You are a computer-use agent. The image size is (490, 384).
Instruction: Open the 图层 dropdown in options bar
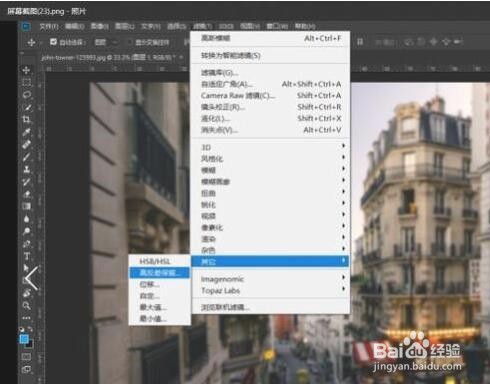[x=106, y=42]
